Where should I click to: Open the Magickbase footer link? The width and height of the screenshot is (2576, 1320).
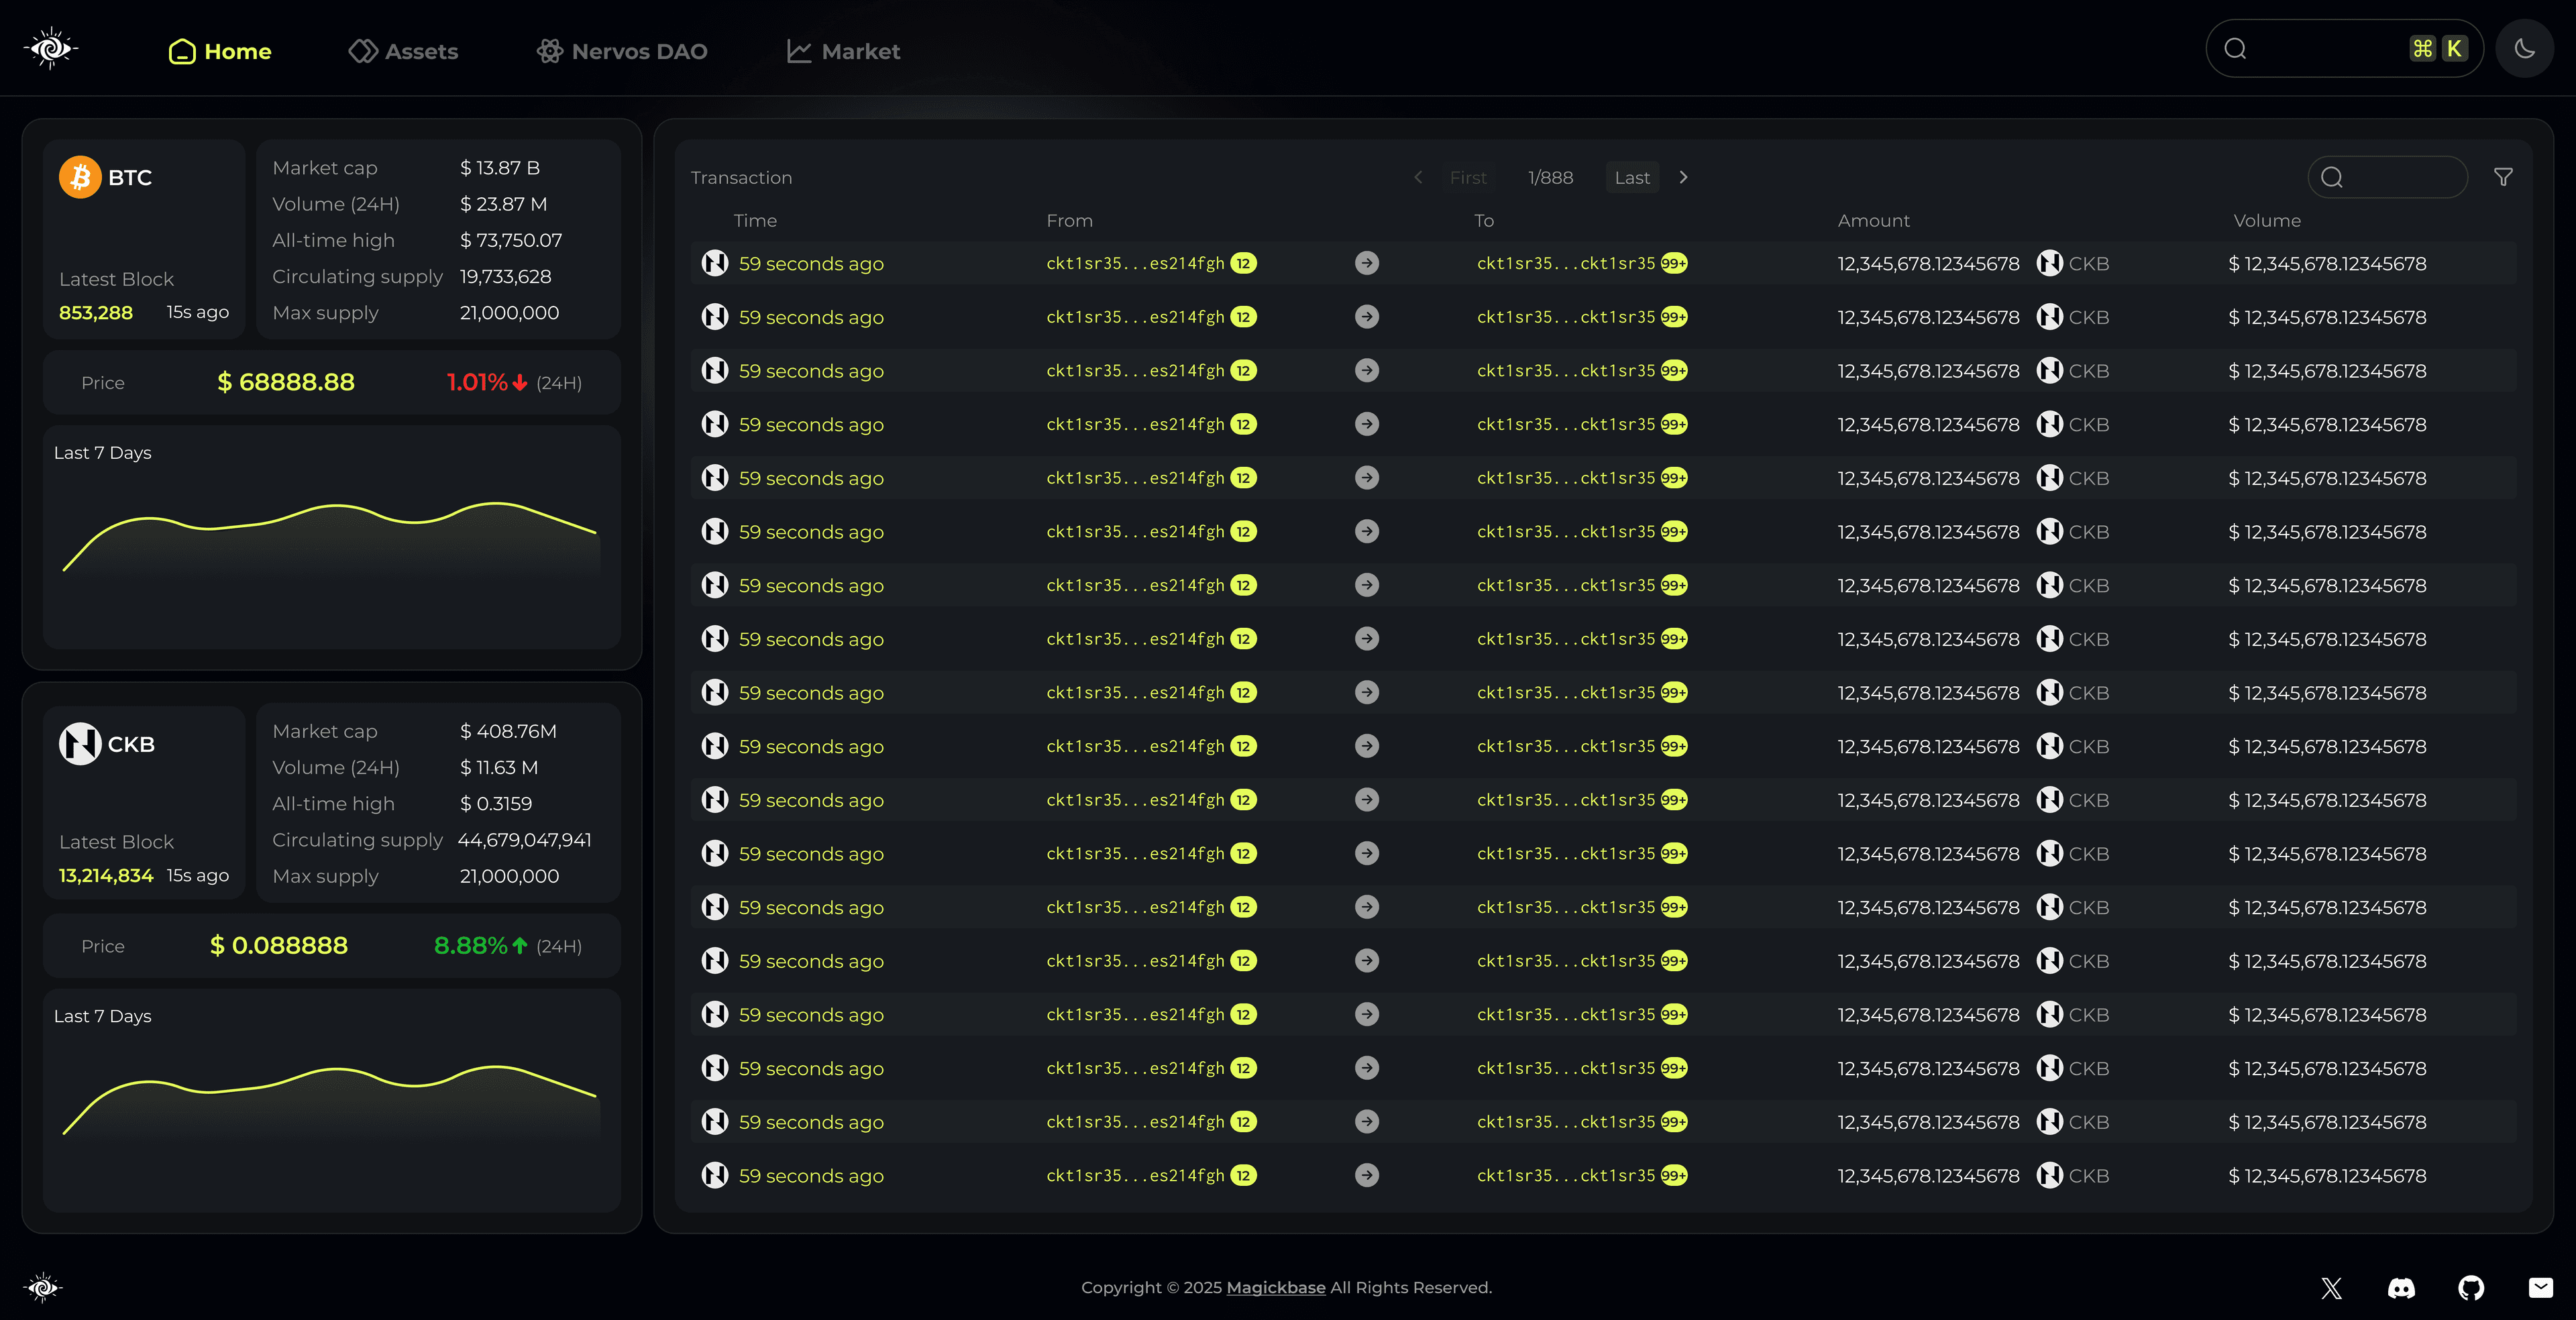1276,1288
